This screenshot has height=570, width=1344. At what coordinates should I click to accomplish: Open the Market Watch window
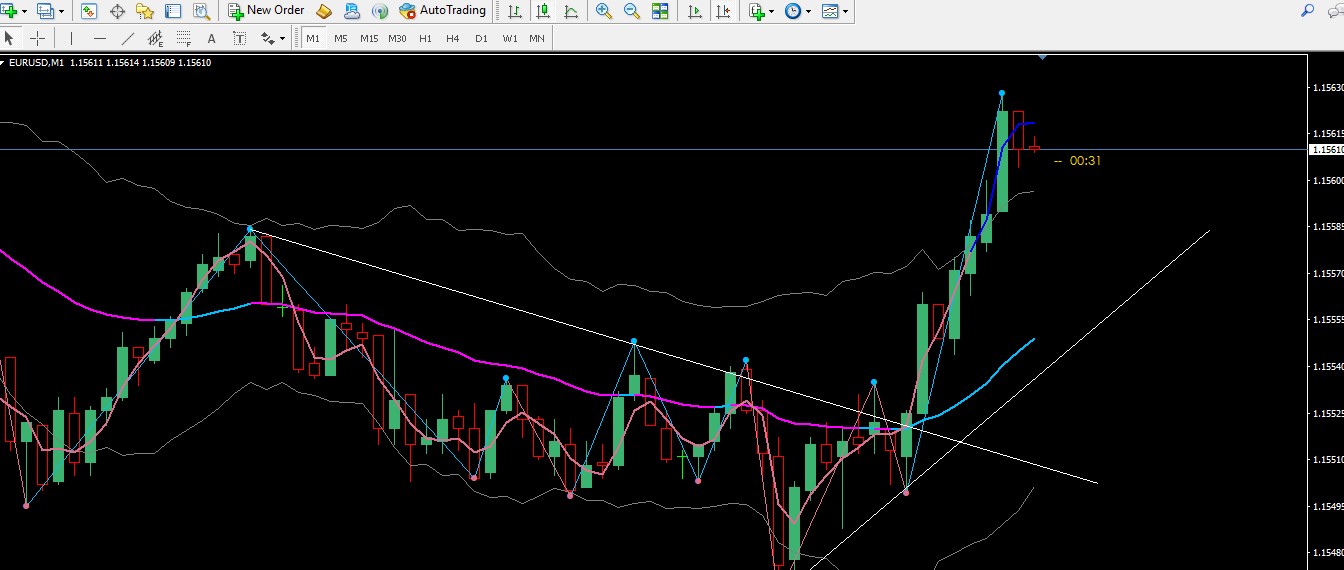pyautogui.click(x=89, y=11)
